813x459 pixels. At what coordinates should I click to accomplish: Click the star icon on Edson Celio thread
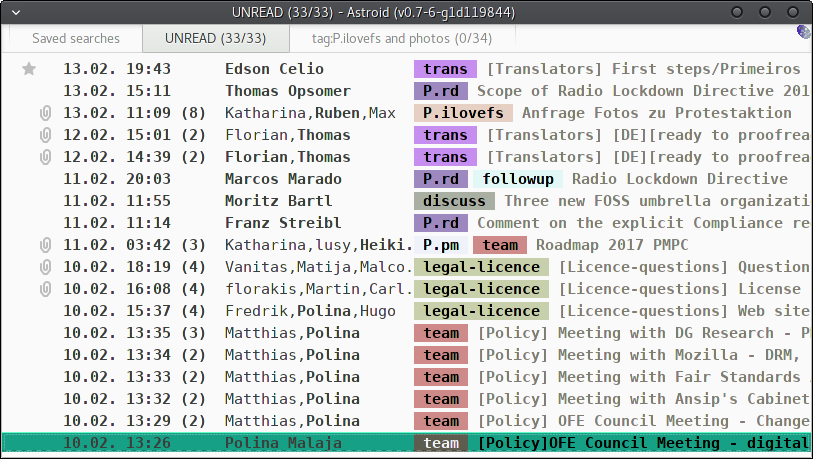(29, 69)
